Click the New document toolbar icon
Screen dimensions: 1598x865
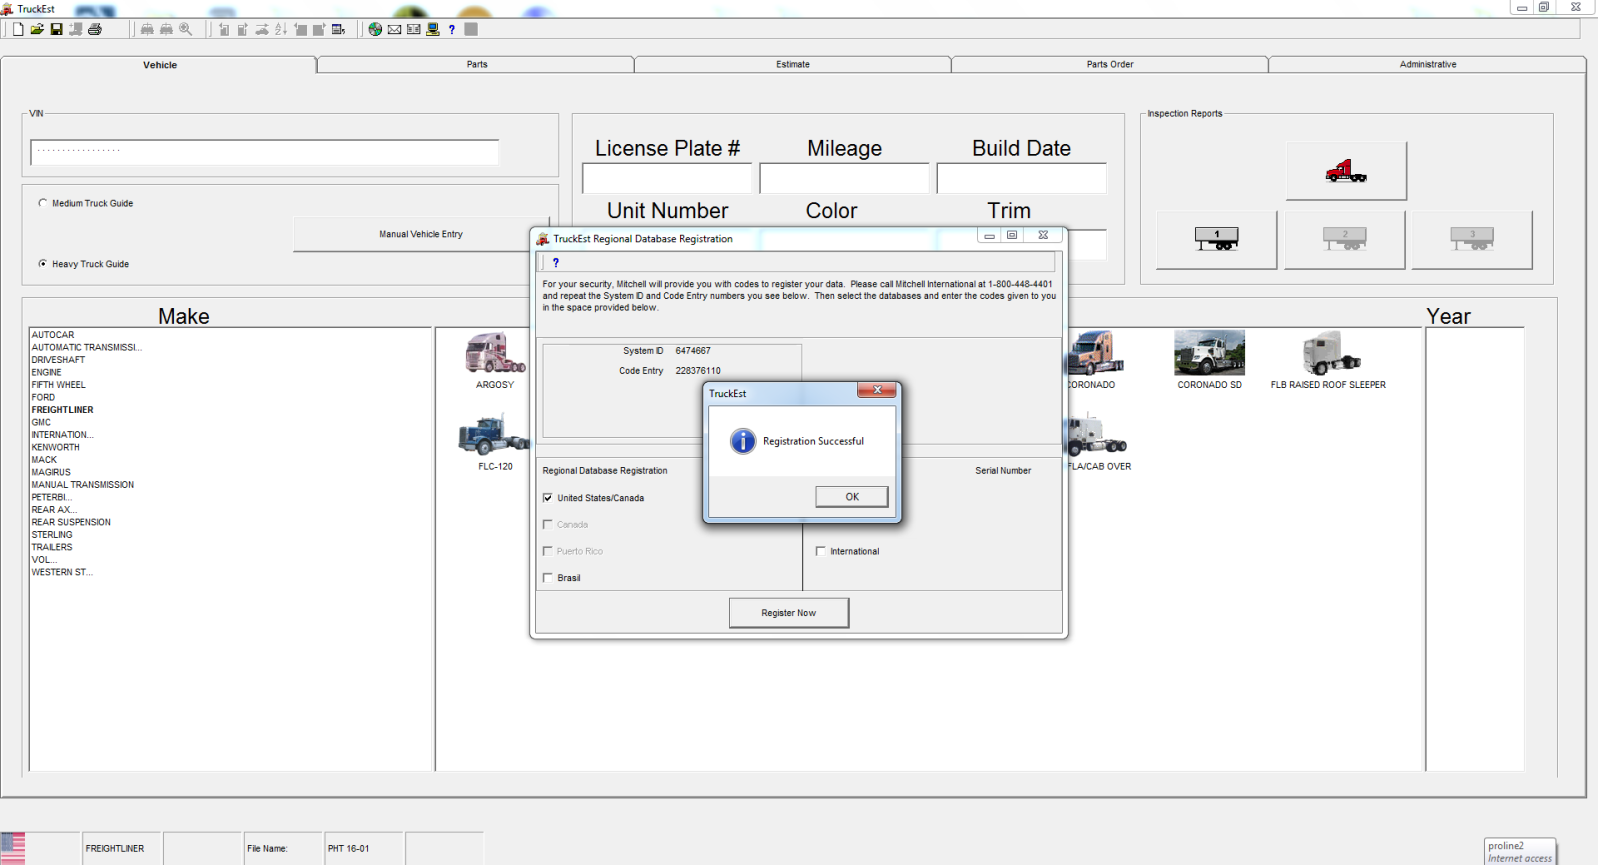click(x=18, y=29)
